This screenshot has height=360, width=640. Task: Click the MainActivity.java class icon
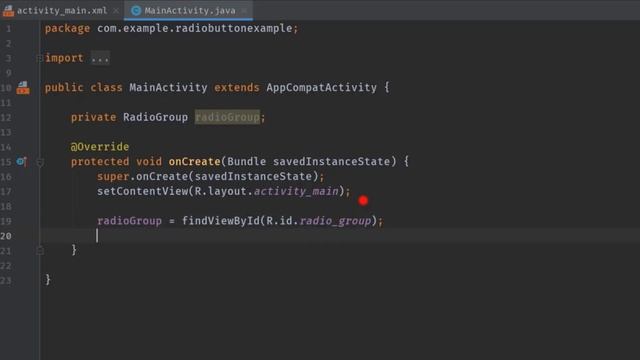(136, 11)
